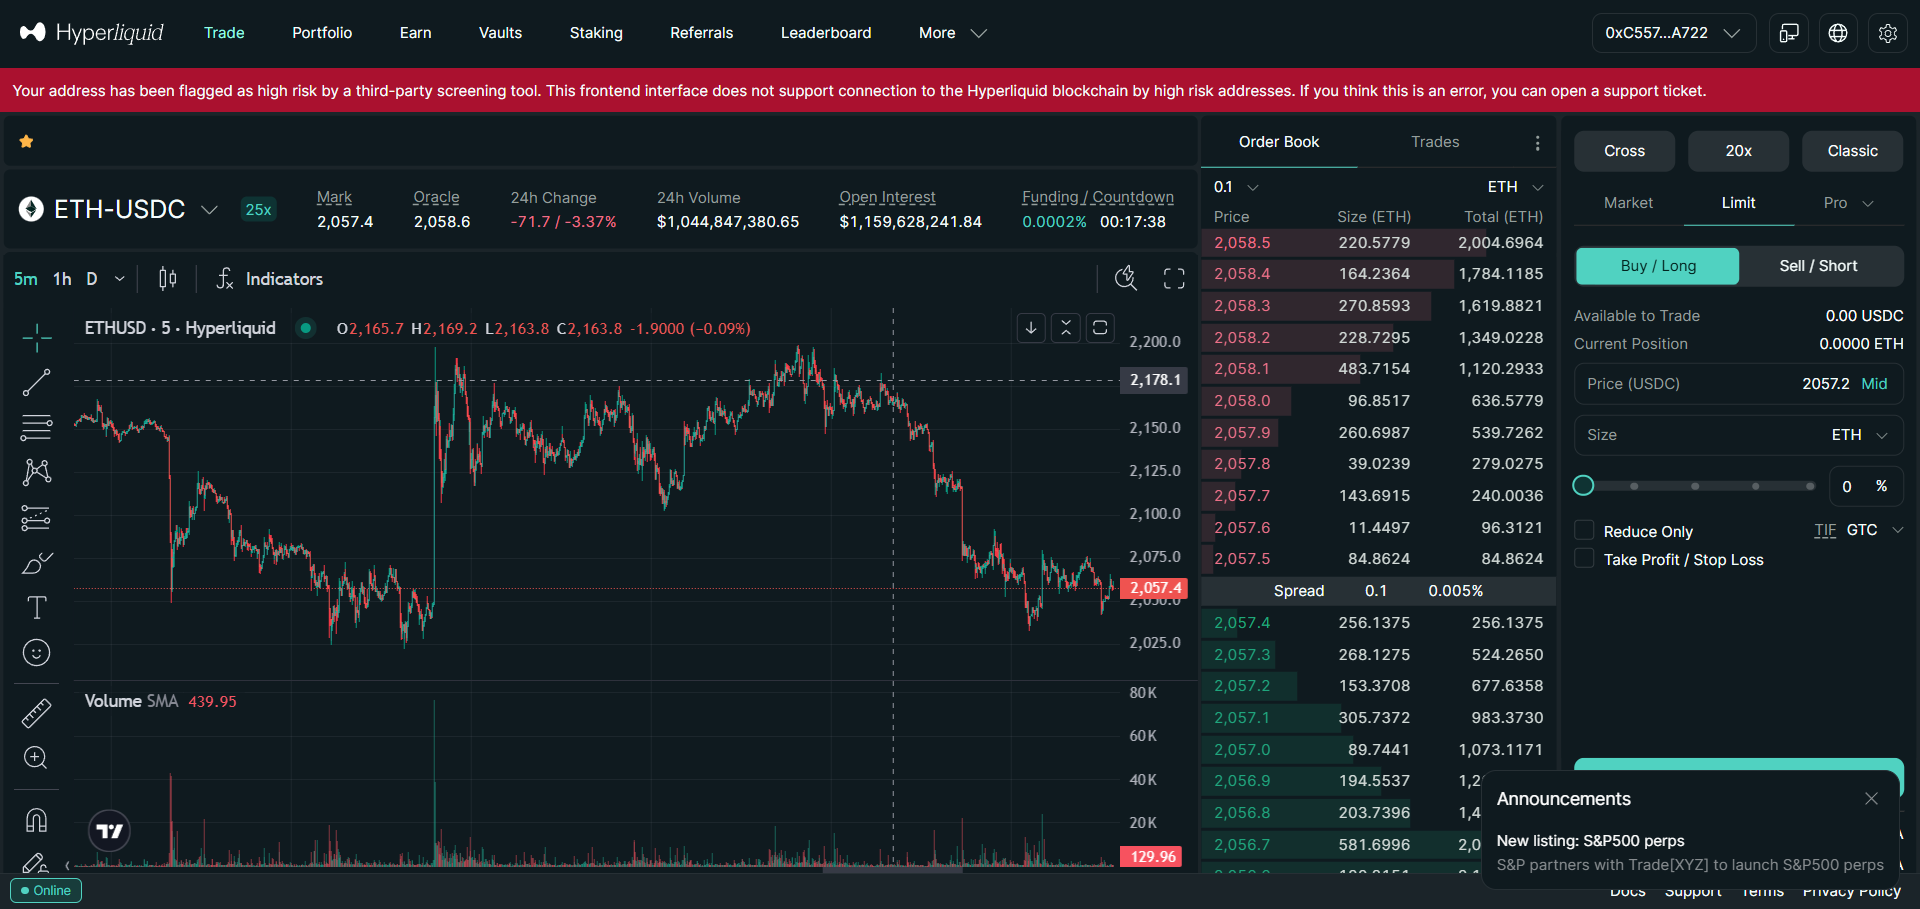Open the 0xC557...A722 wallet dropdown
1920x909 pixels.
[1673, 33]
